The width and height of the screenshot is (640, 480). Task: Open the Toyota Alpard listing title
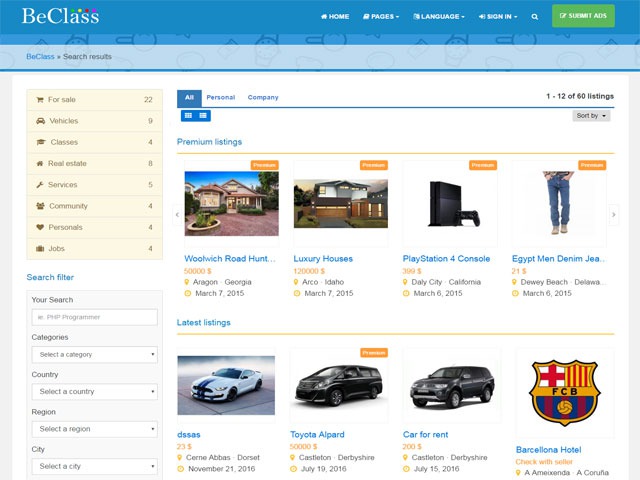[x=317, y=434]
